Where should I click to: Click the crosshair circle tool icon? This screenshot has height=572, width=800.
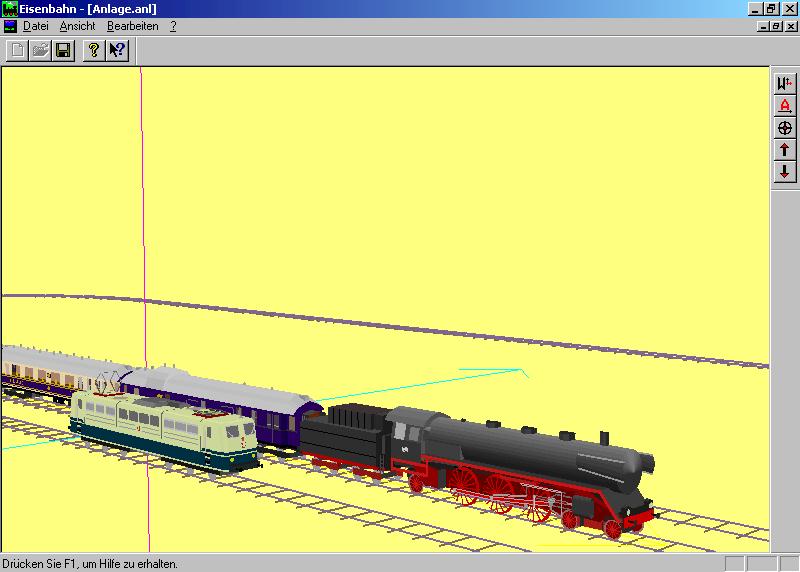pyautogui.click(x=784, y=128)
